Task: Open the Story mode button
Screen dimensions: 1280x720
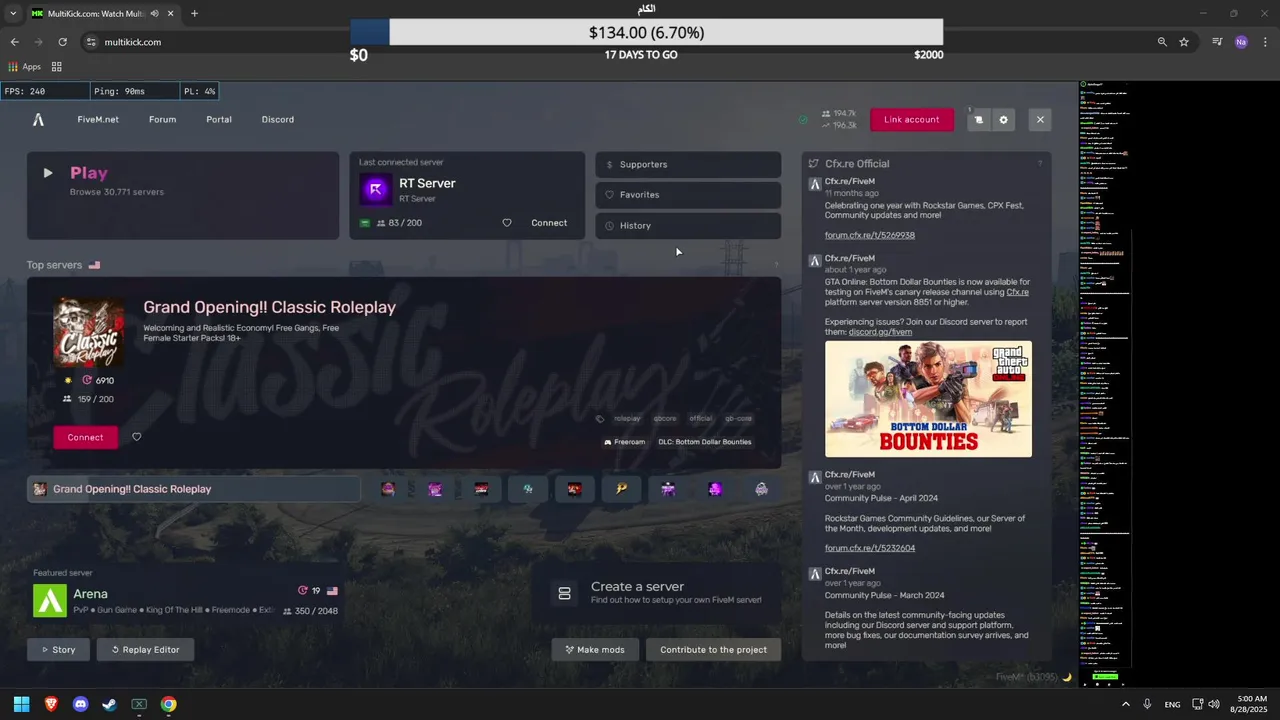Action: click(x=58, y=650)
